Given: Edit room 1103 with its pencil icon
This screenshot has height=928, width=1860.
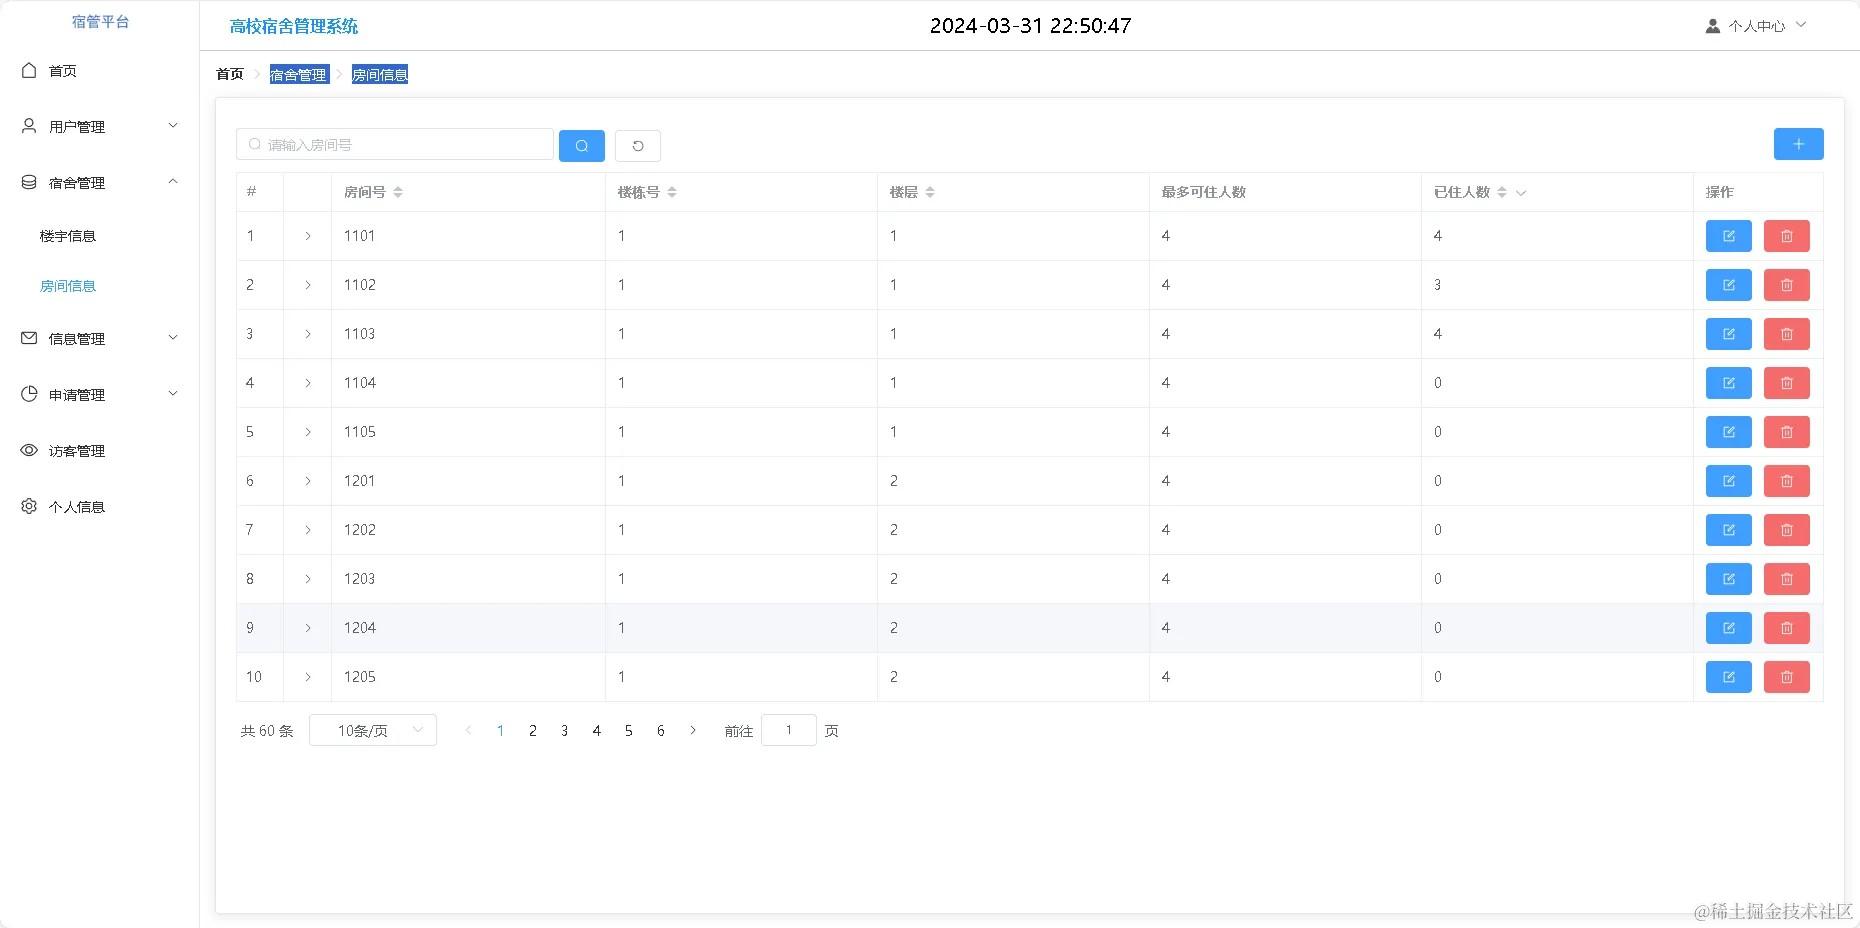Looking at the screenshot, I should 1728,334.
